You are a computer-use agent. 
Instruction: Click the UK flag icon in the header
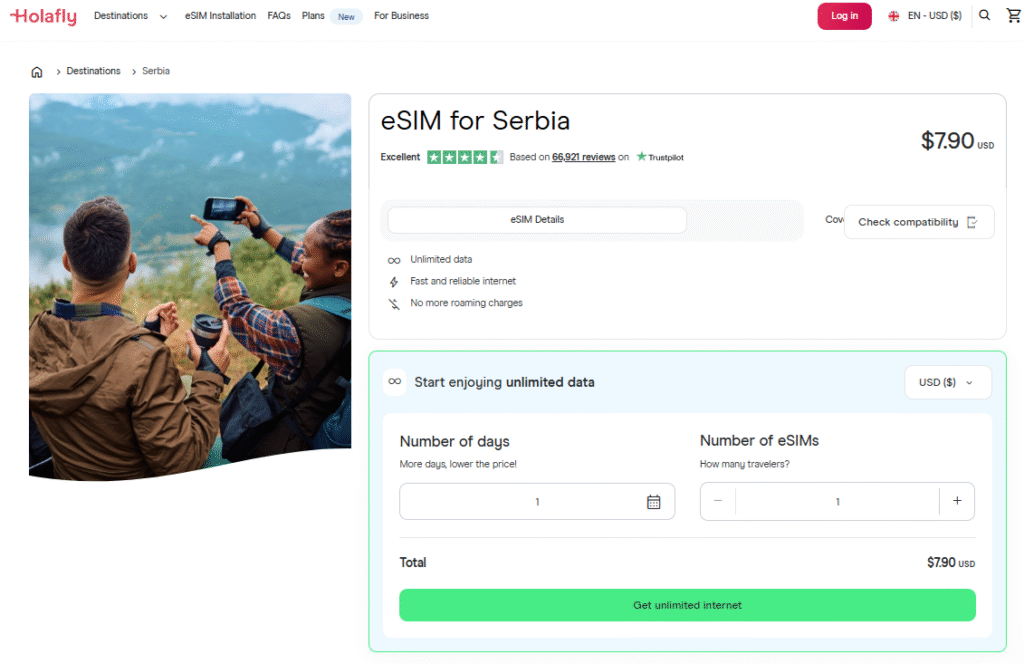point(893,15)
